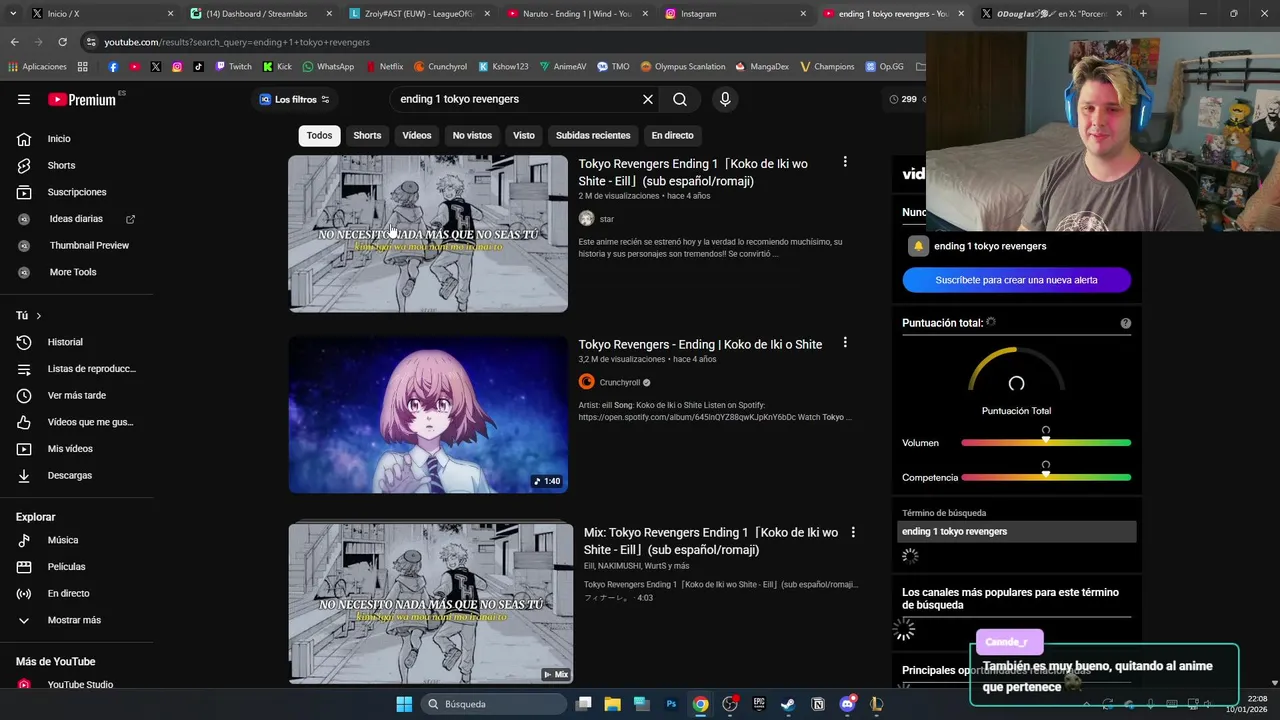
Task: Open the Twitch bookmark
Action: pyautogui.click(x=234, y=67)
